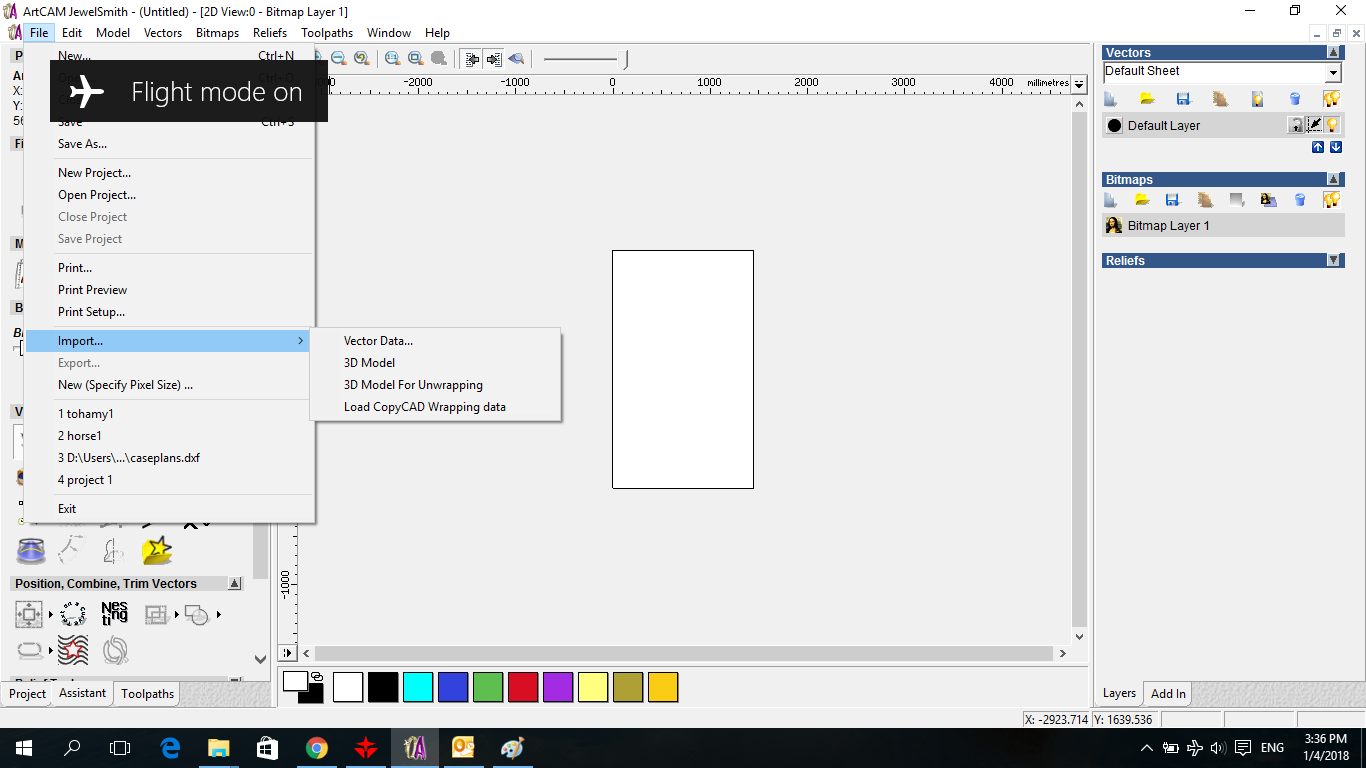Image resolution: width=1366 pixels, height=768 pixels.
Task: Choose Vector Data... from Import submenu
Action: (436, 341)
